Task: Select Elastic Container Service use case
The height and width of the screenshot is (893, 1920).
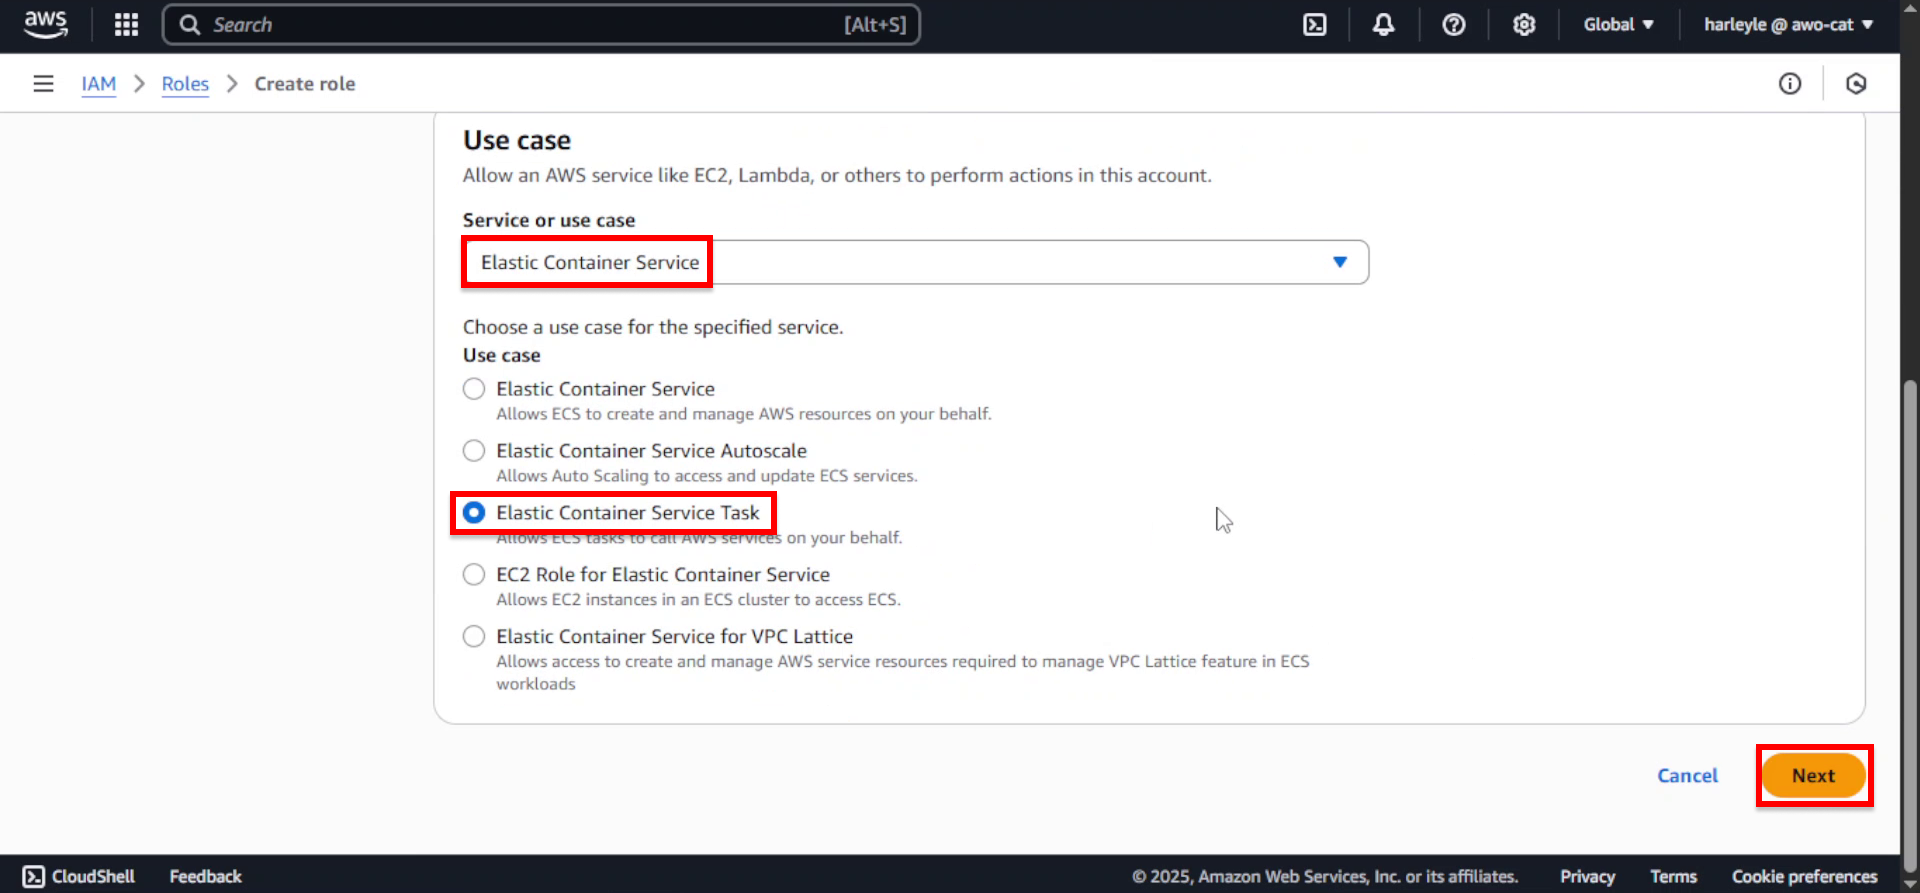Action: (474, 389)
